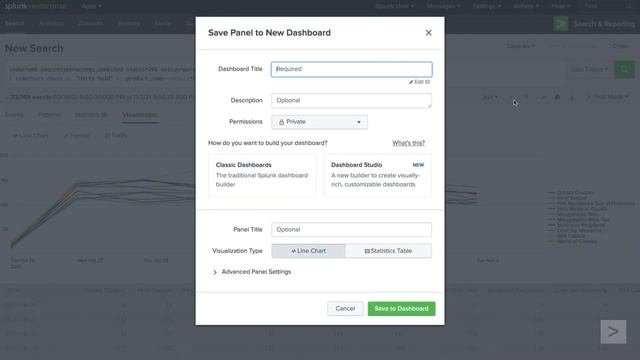Open the Job dropdown
Screen dimensions: 640x360
pyautogui.click(x=490, y=97)
